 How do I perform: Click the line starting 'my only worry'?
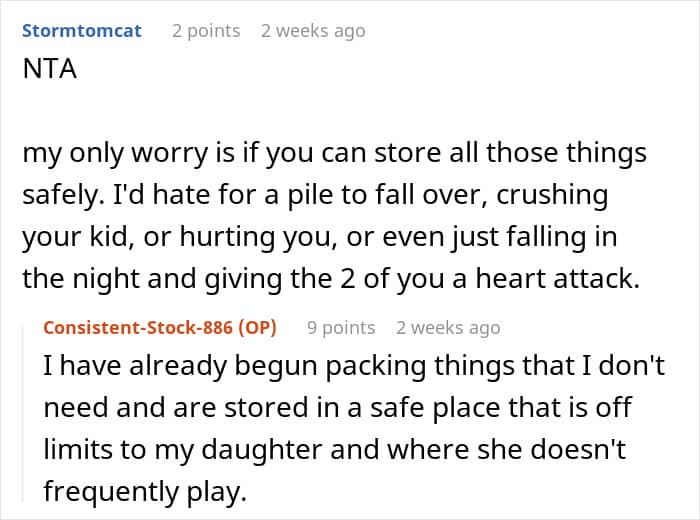coord(333,154)
